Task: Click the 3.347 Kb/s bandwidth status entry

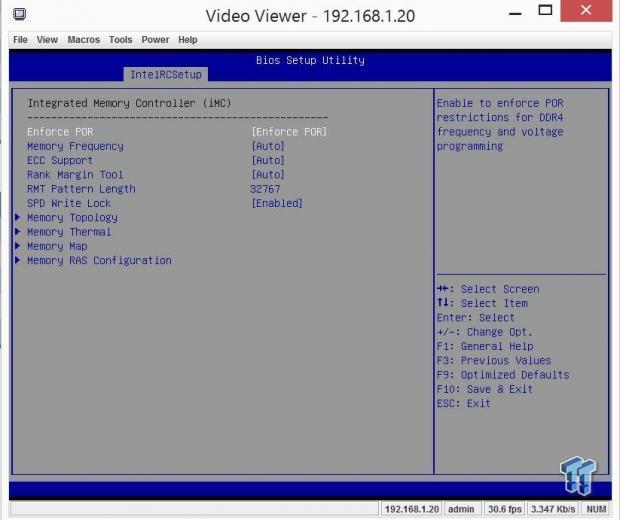Action: coord(553,509)
